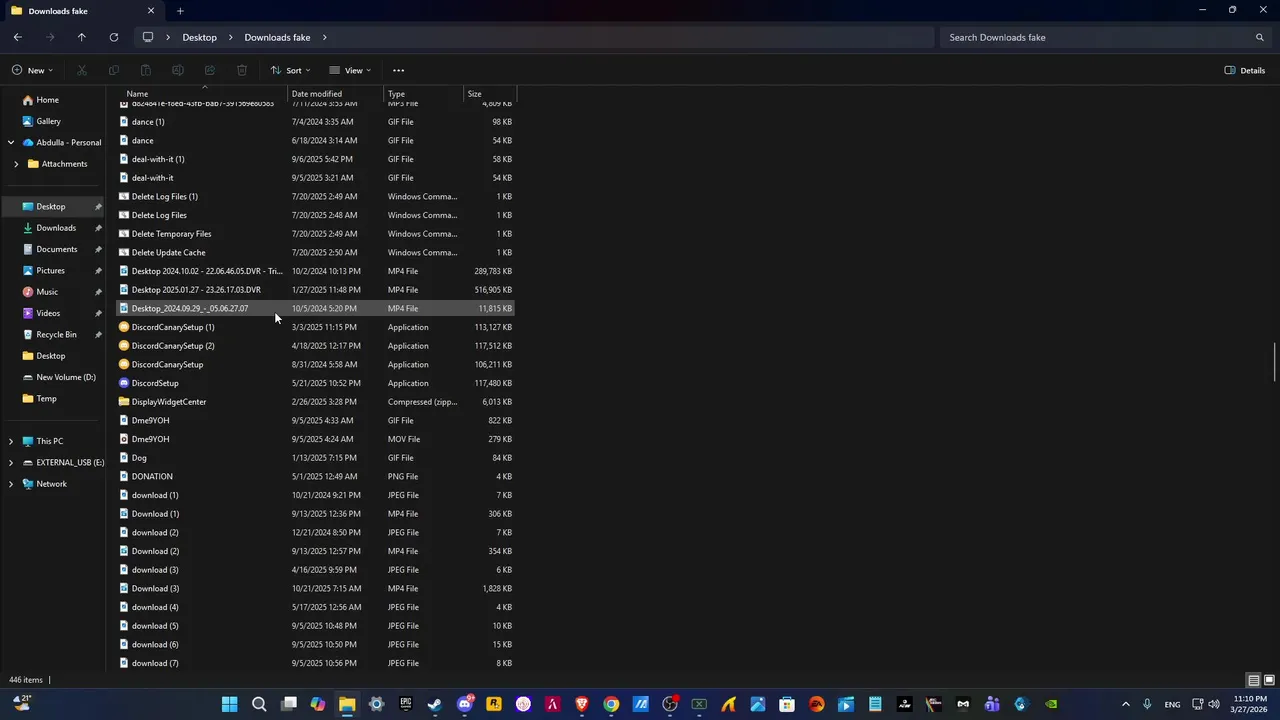The image size is (1280, 720).
Task: Select the DONATION PNG file
Action: coord(317,477)
